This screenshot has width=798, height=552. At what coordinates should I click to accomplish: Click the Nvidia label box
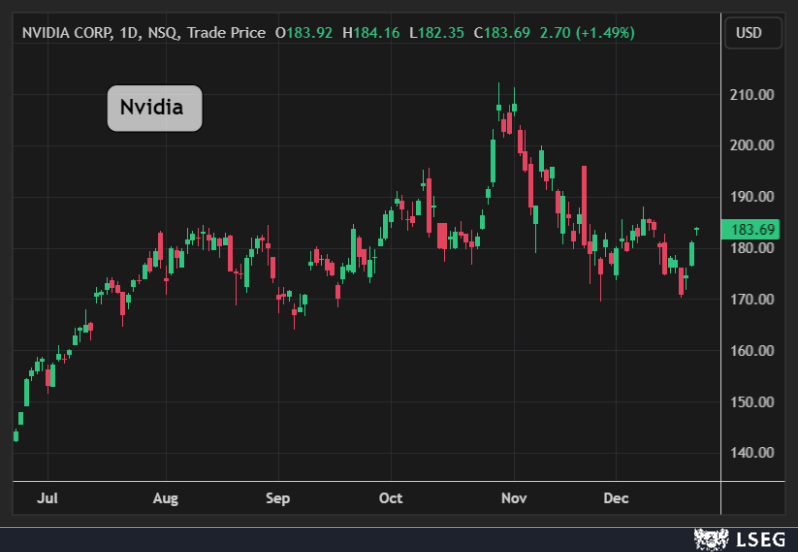(x=154, y=108)
